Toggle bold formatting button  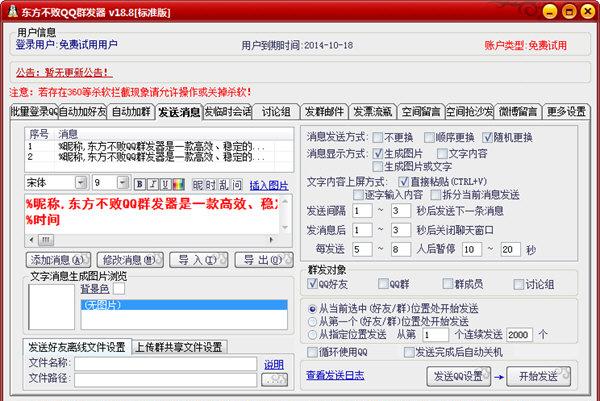[139, 184]
